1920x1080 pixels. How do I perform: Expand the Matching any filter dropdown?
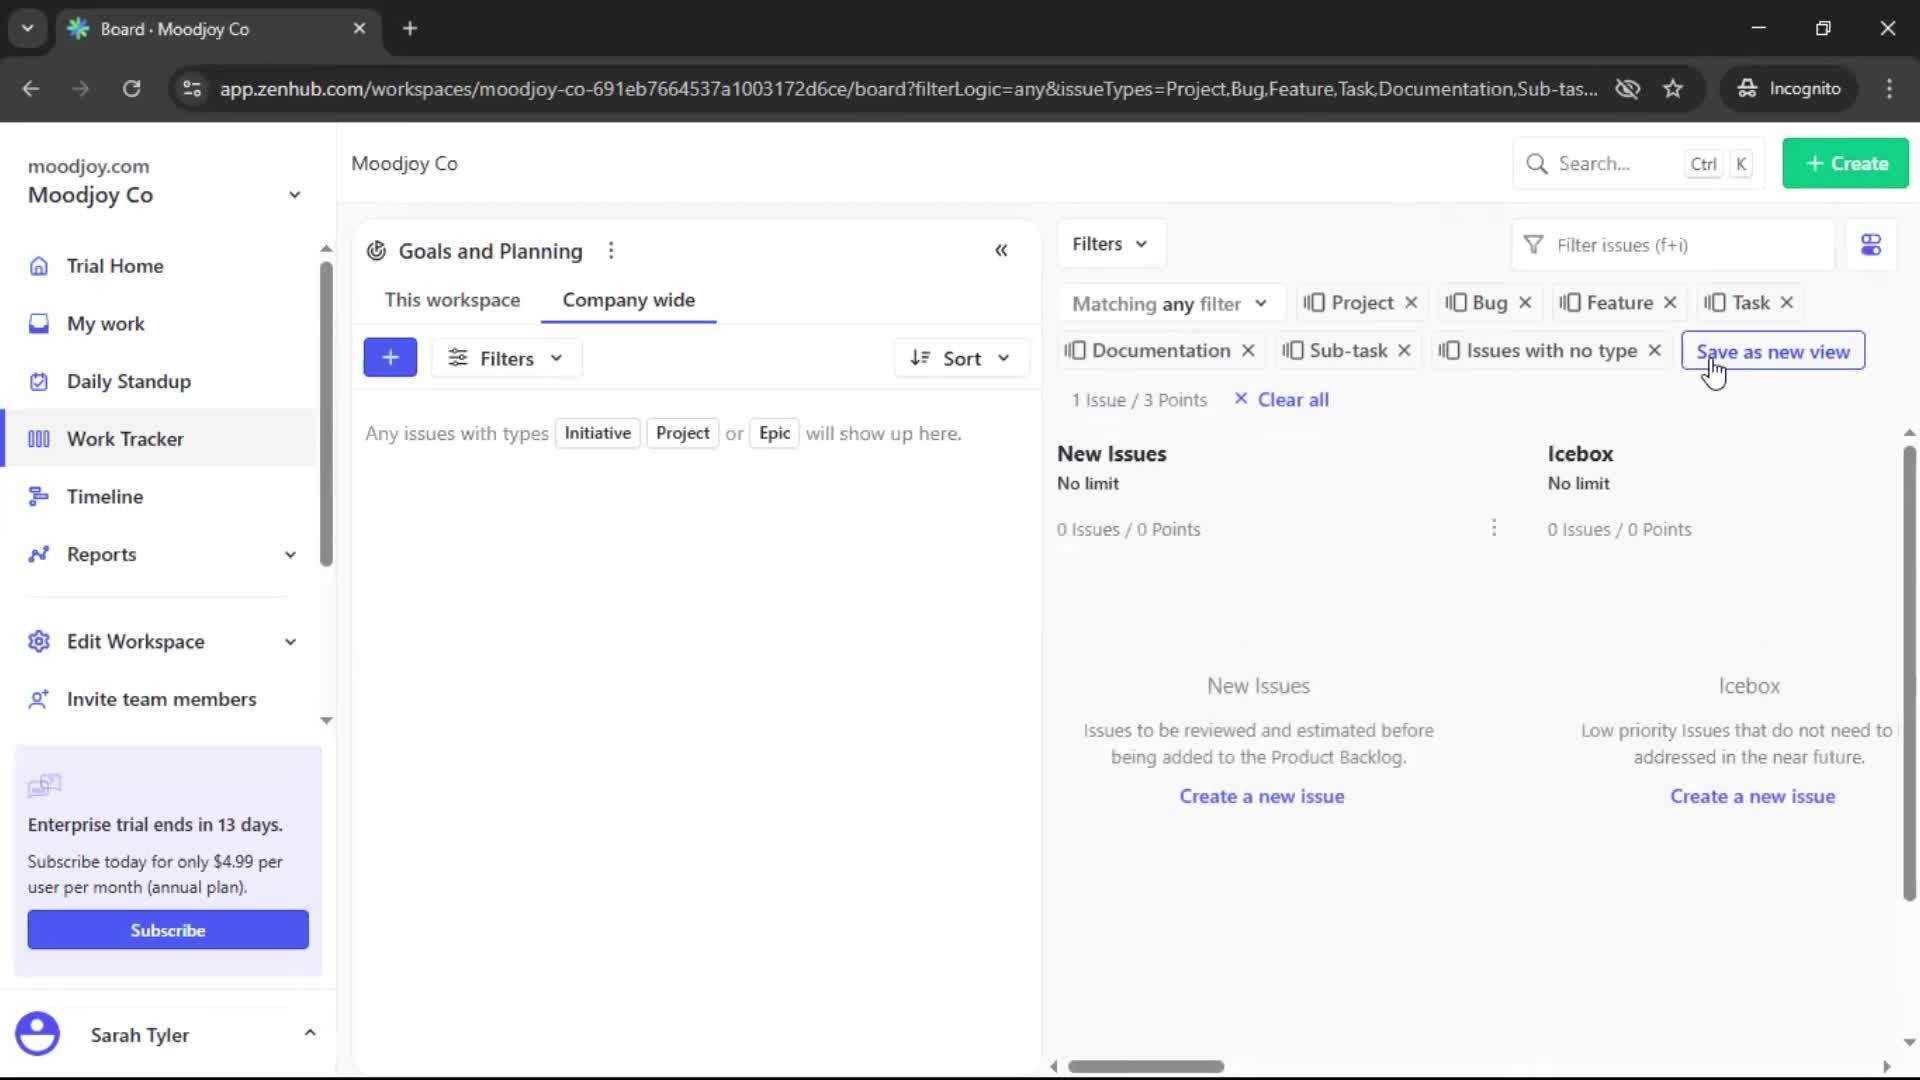pyautogui.click(x=1170, y=303)
